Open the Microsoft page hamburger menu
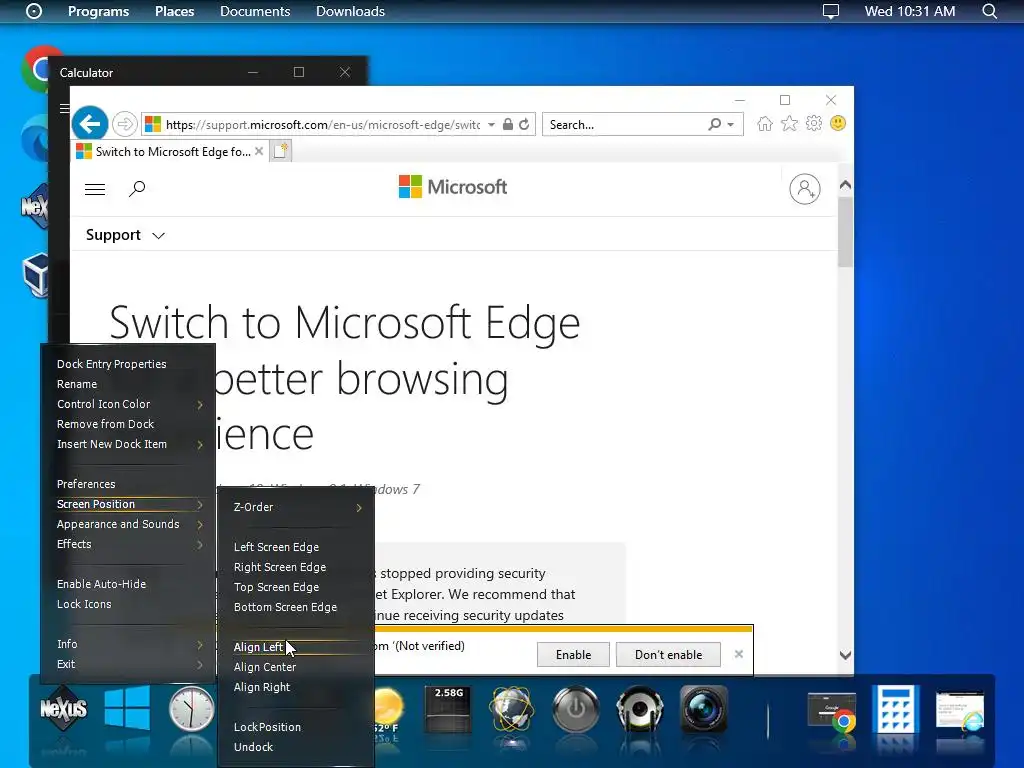Screen dimensions: 1024x768 tap(95, 189)
